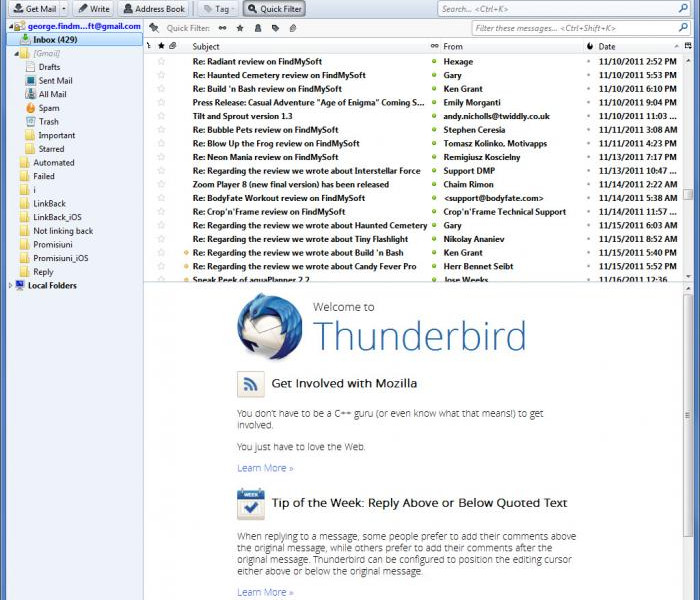Viewport: 700px width, 600px height.
Task: Click the start page scrollbar thumb
Action: [688, 415]
